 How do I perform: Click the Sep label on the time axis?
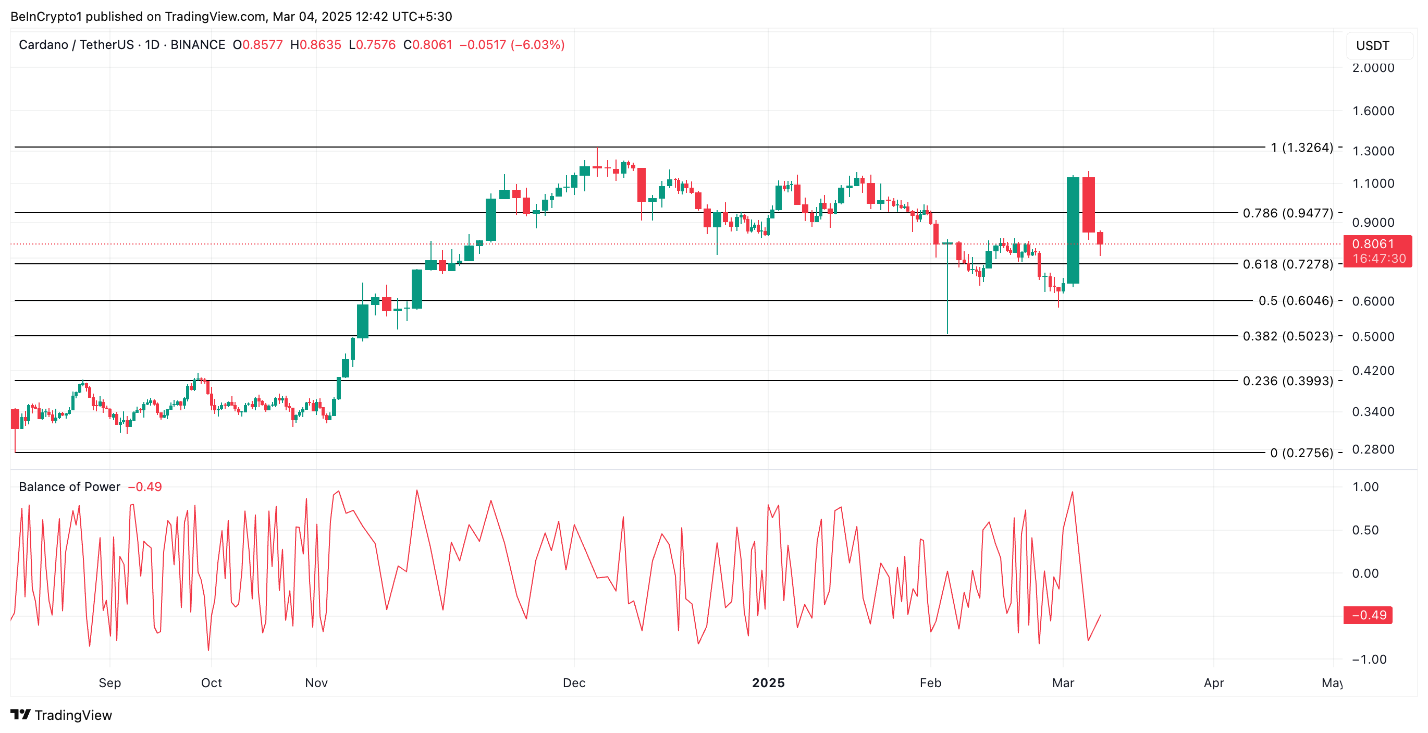point(110,683)
